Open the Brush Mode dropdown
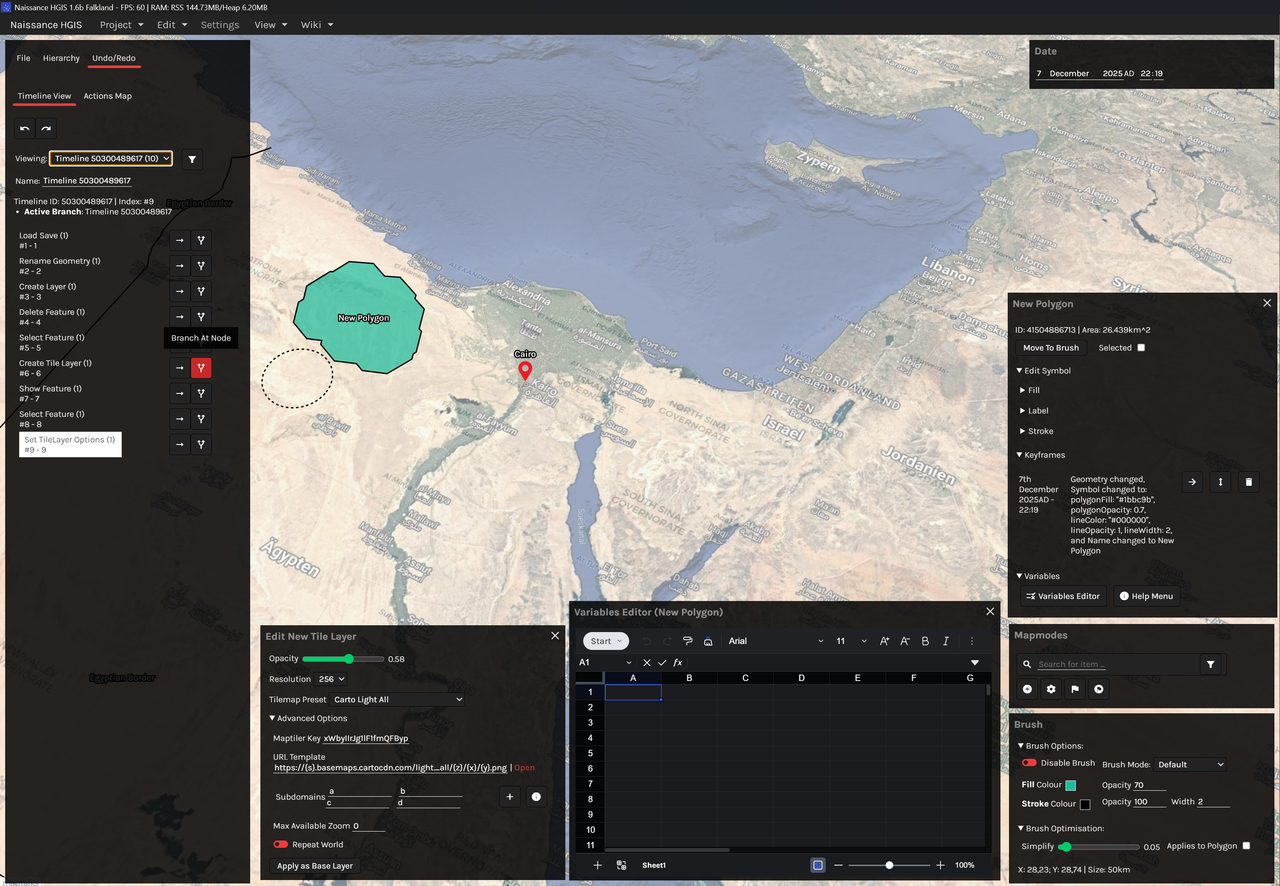The height and width of the screenshot is (886, 1280). click(1190, 764)
